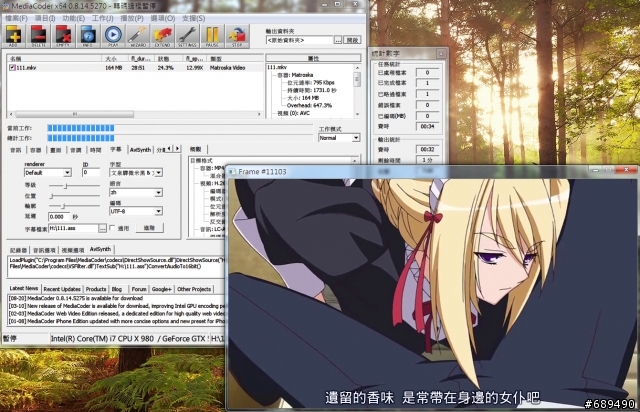Launch the WIZARD toolbar icon
The width and height of the screenshot is (640, 412).
(138, 36)
